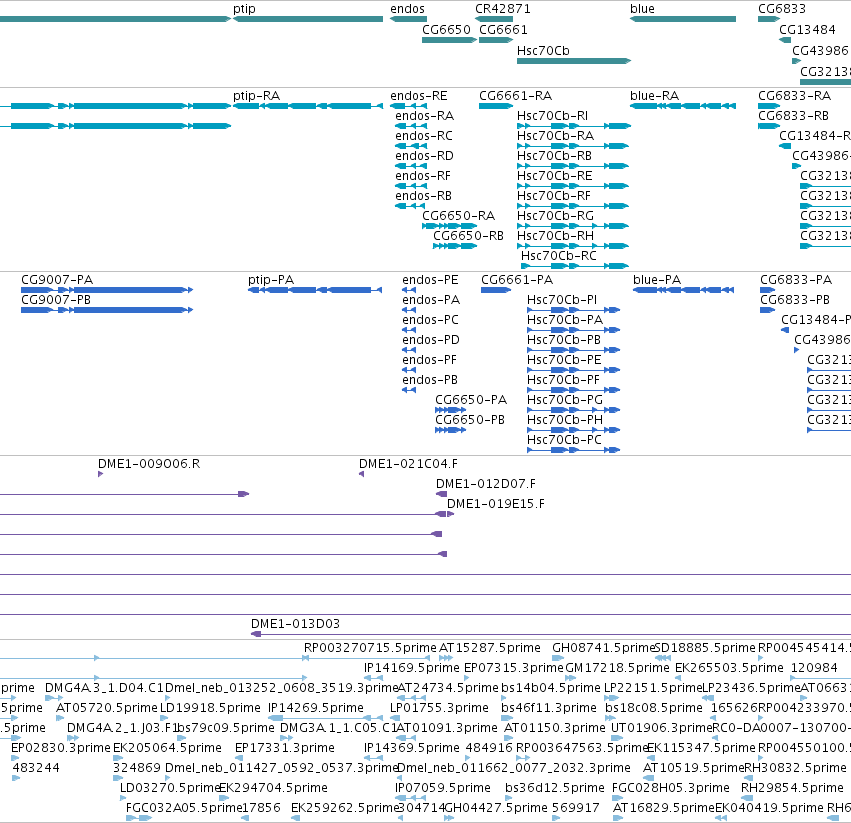The width and height of the screenshot is (851, 823).
Task: Select the Hsc70Cb teal gene bar
Action: (x=574, y=61)
